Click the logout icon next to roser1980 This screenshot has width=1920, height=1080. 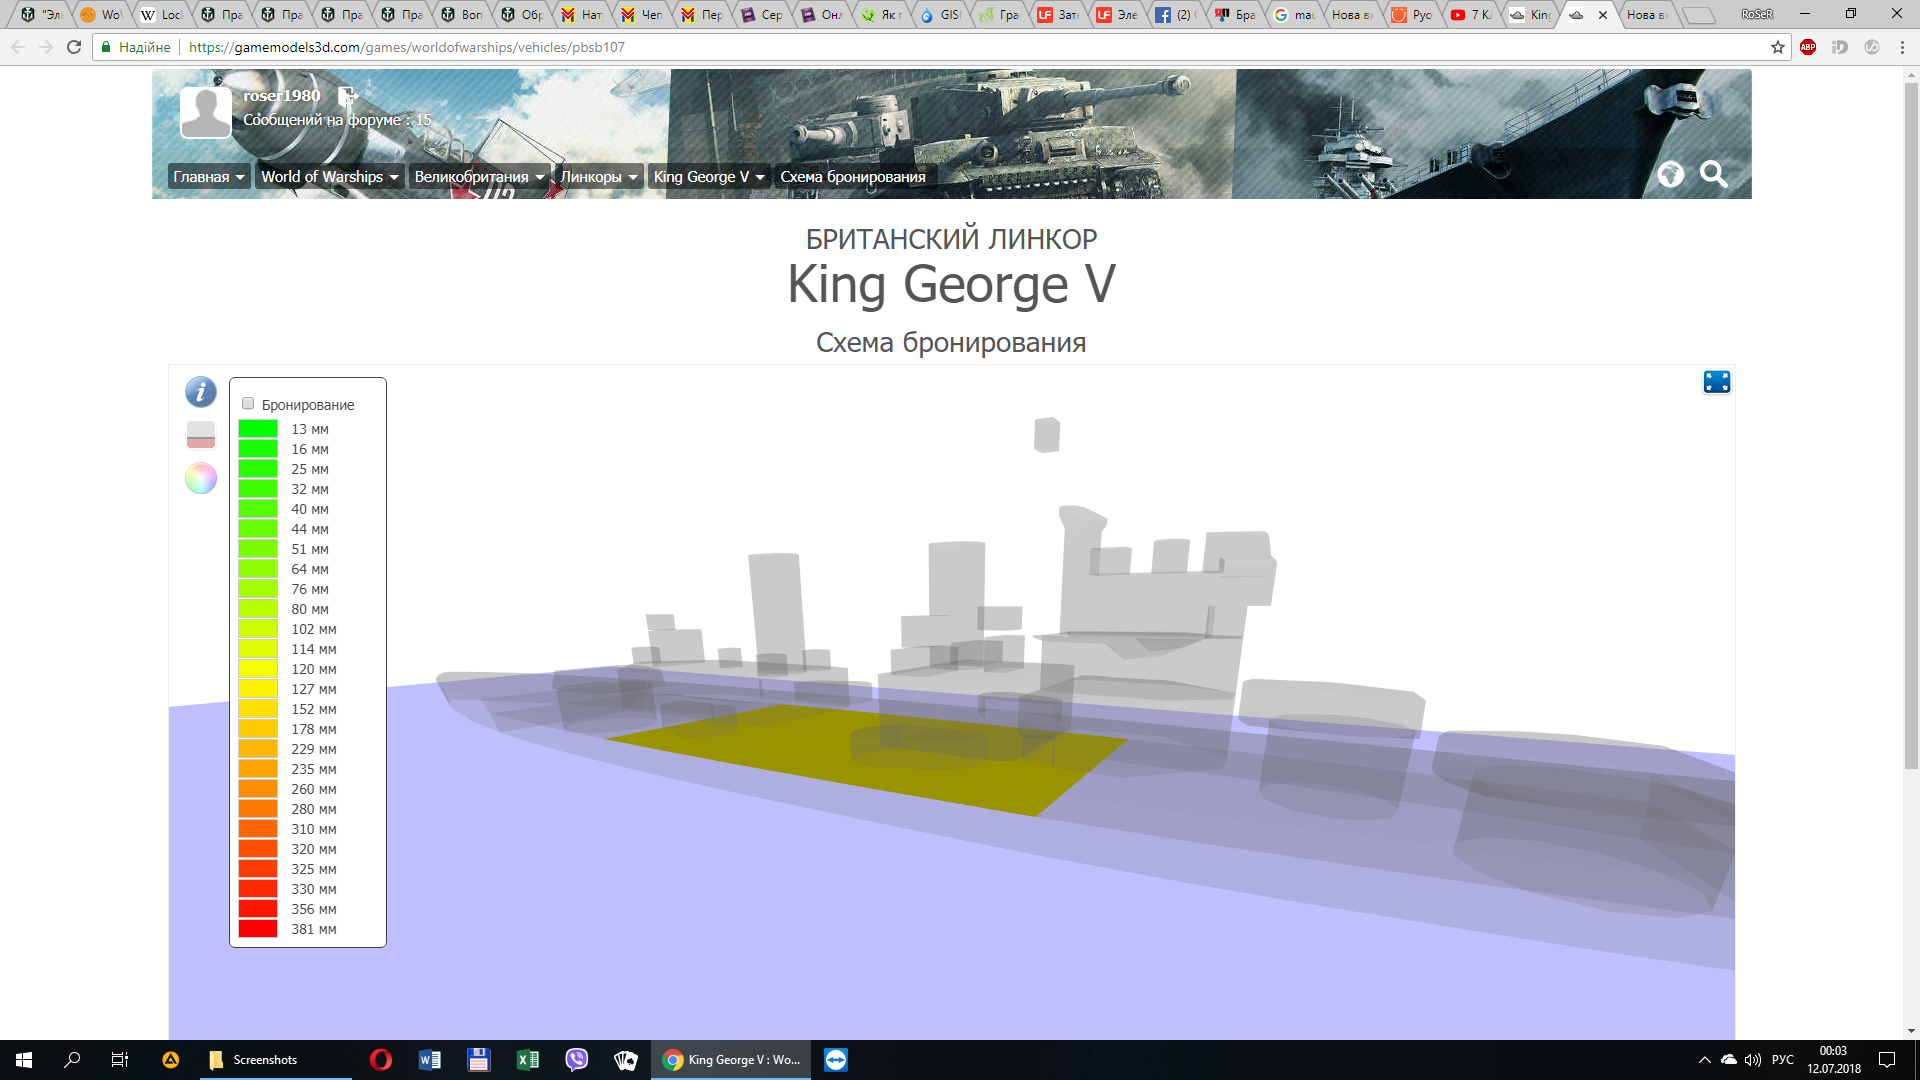click(347, 96)
